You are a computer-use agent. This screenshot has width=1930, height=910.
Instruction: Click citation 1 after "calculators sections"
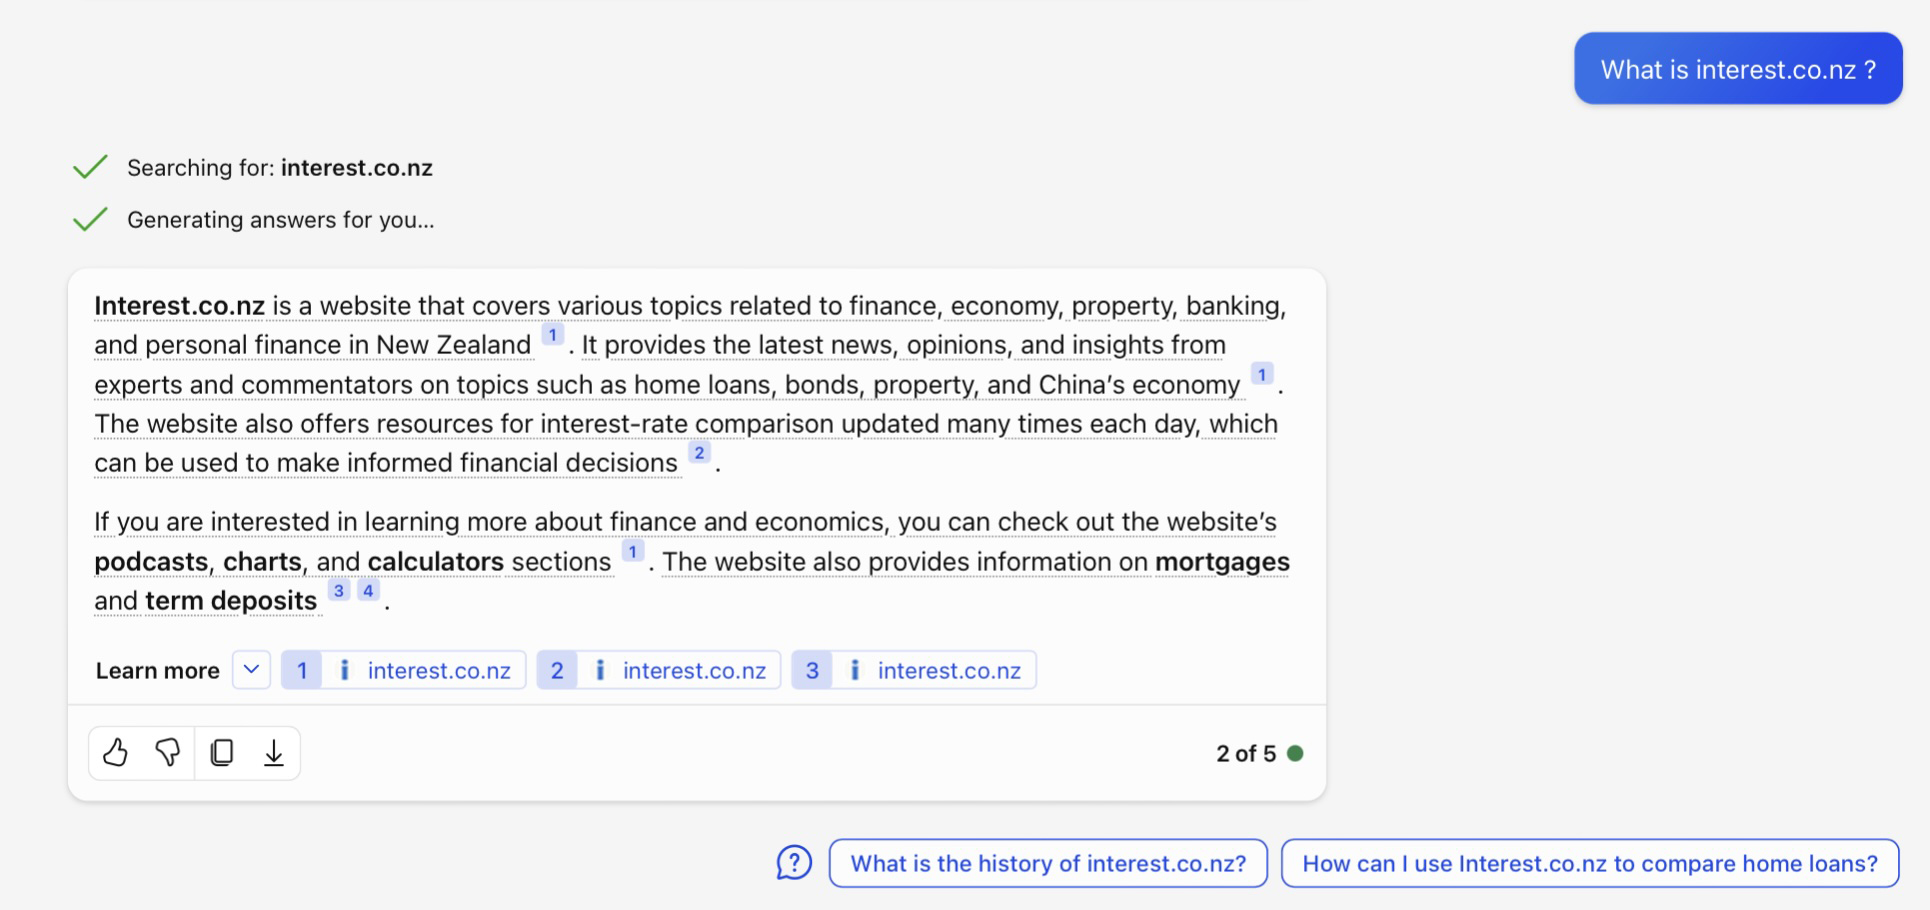pos(632,552)
